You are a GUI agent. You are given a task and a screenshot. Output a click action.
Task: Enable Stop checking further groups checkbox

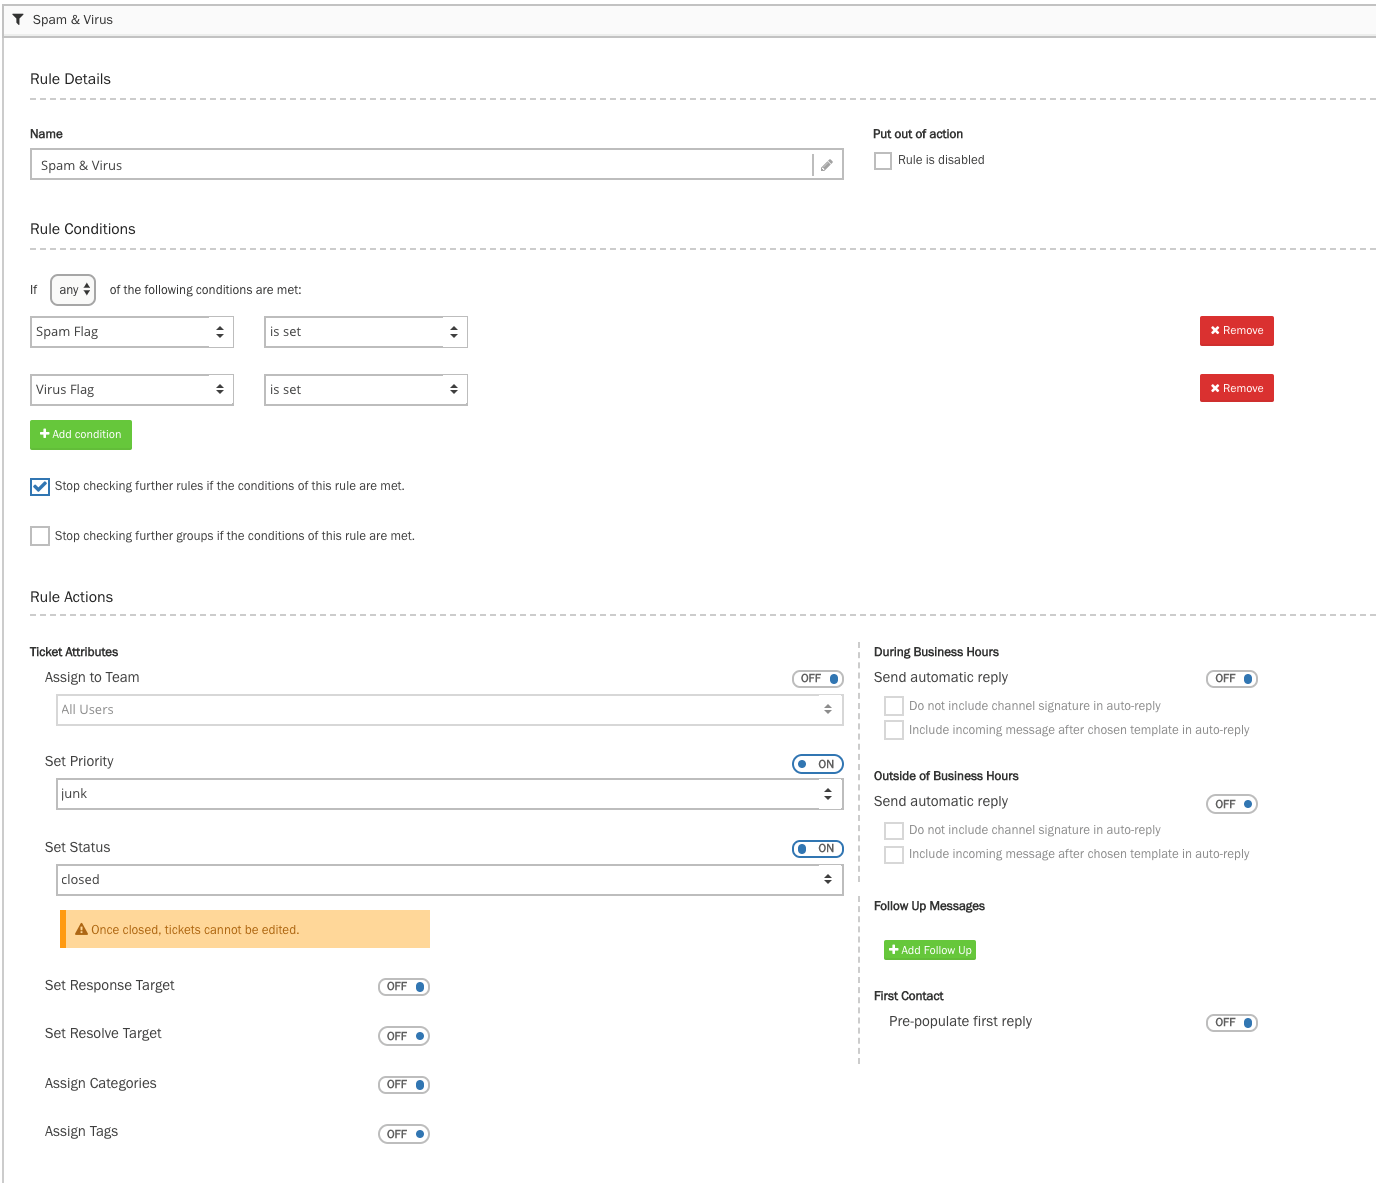pyautogui.click(x=40, y=536)
